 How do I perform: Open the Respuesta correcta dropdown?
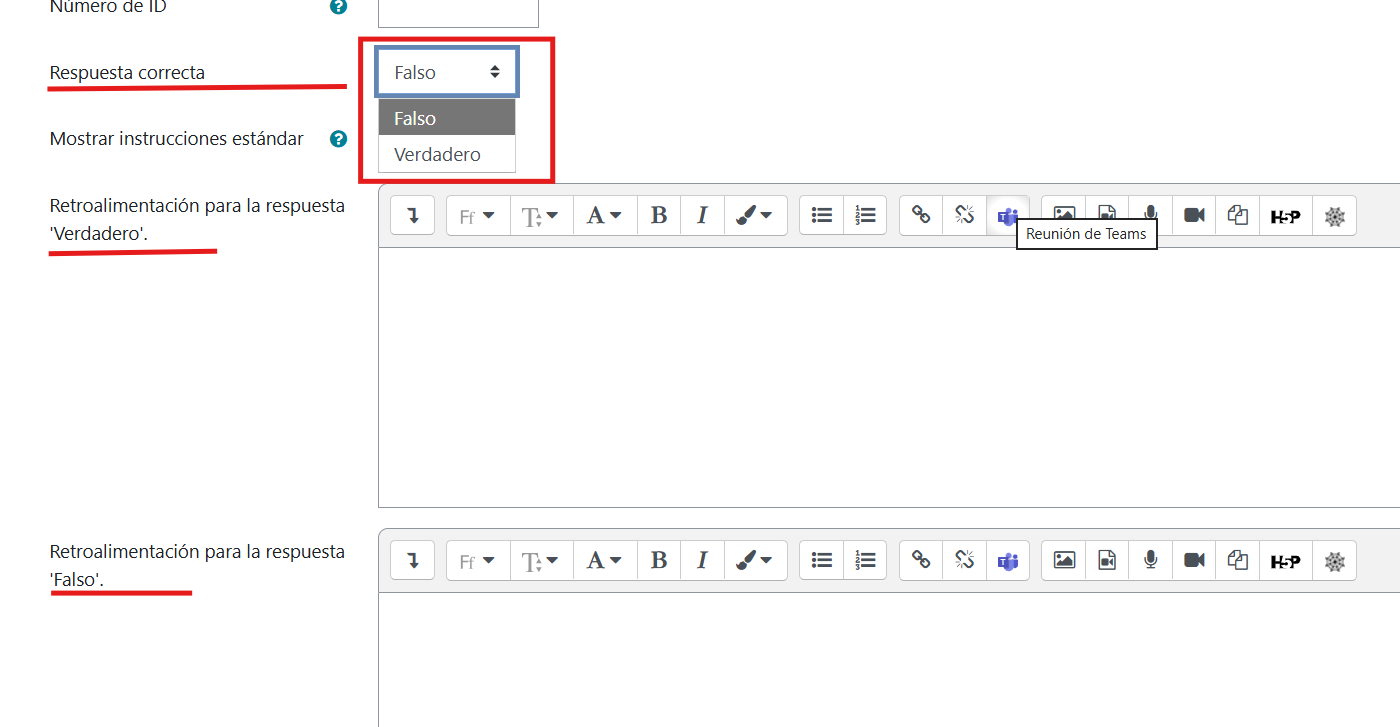point(447,72)
